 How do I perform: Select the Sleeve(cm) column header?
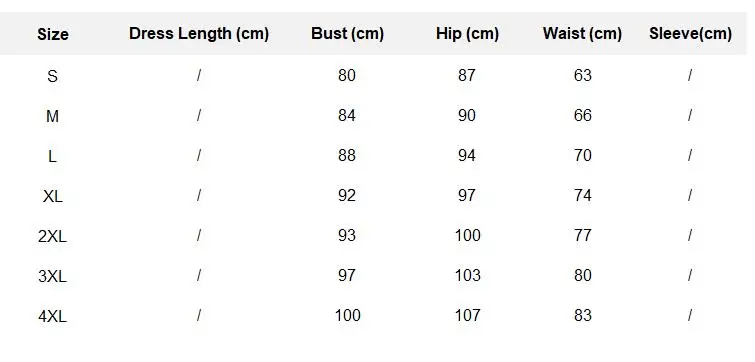690,34
